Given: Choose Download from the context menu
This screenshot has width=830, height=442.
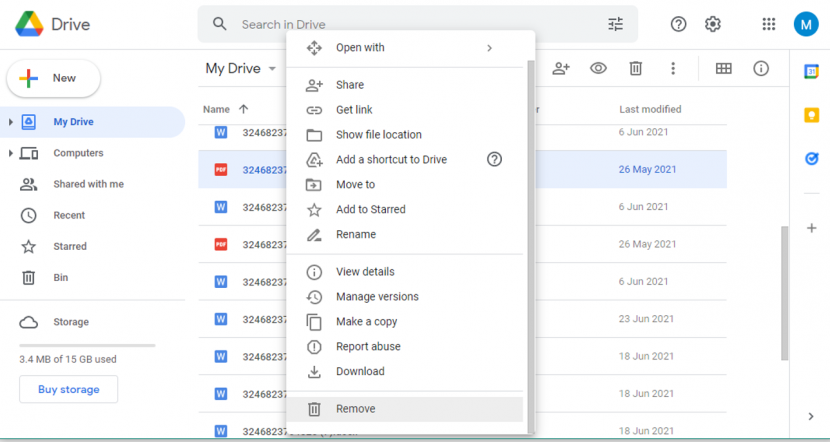Looking at the screenshot, I should coord(405,371).
